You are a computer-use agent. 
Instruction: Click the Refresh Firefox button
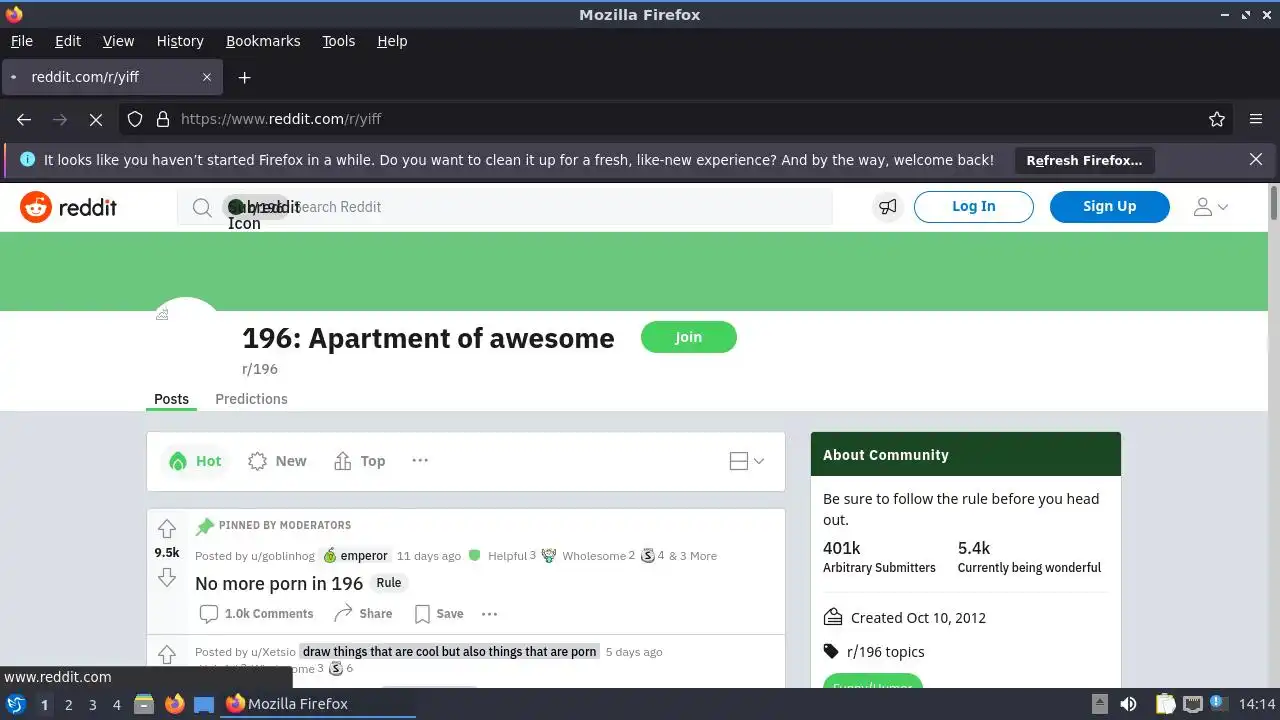1084,160
